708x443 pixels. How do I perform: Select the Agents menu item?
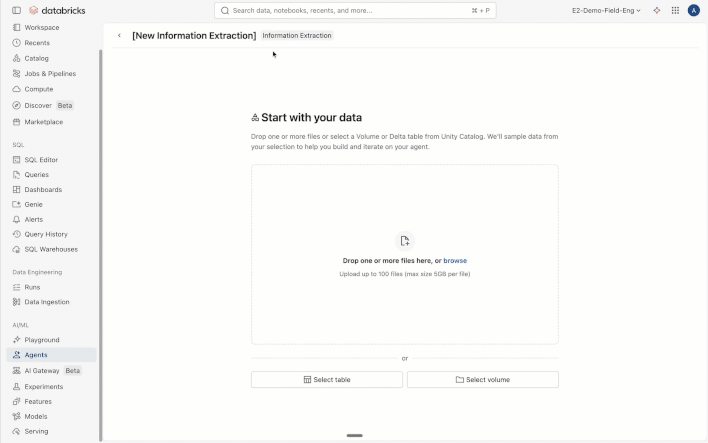[x=51, y=355]
